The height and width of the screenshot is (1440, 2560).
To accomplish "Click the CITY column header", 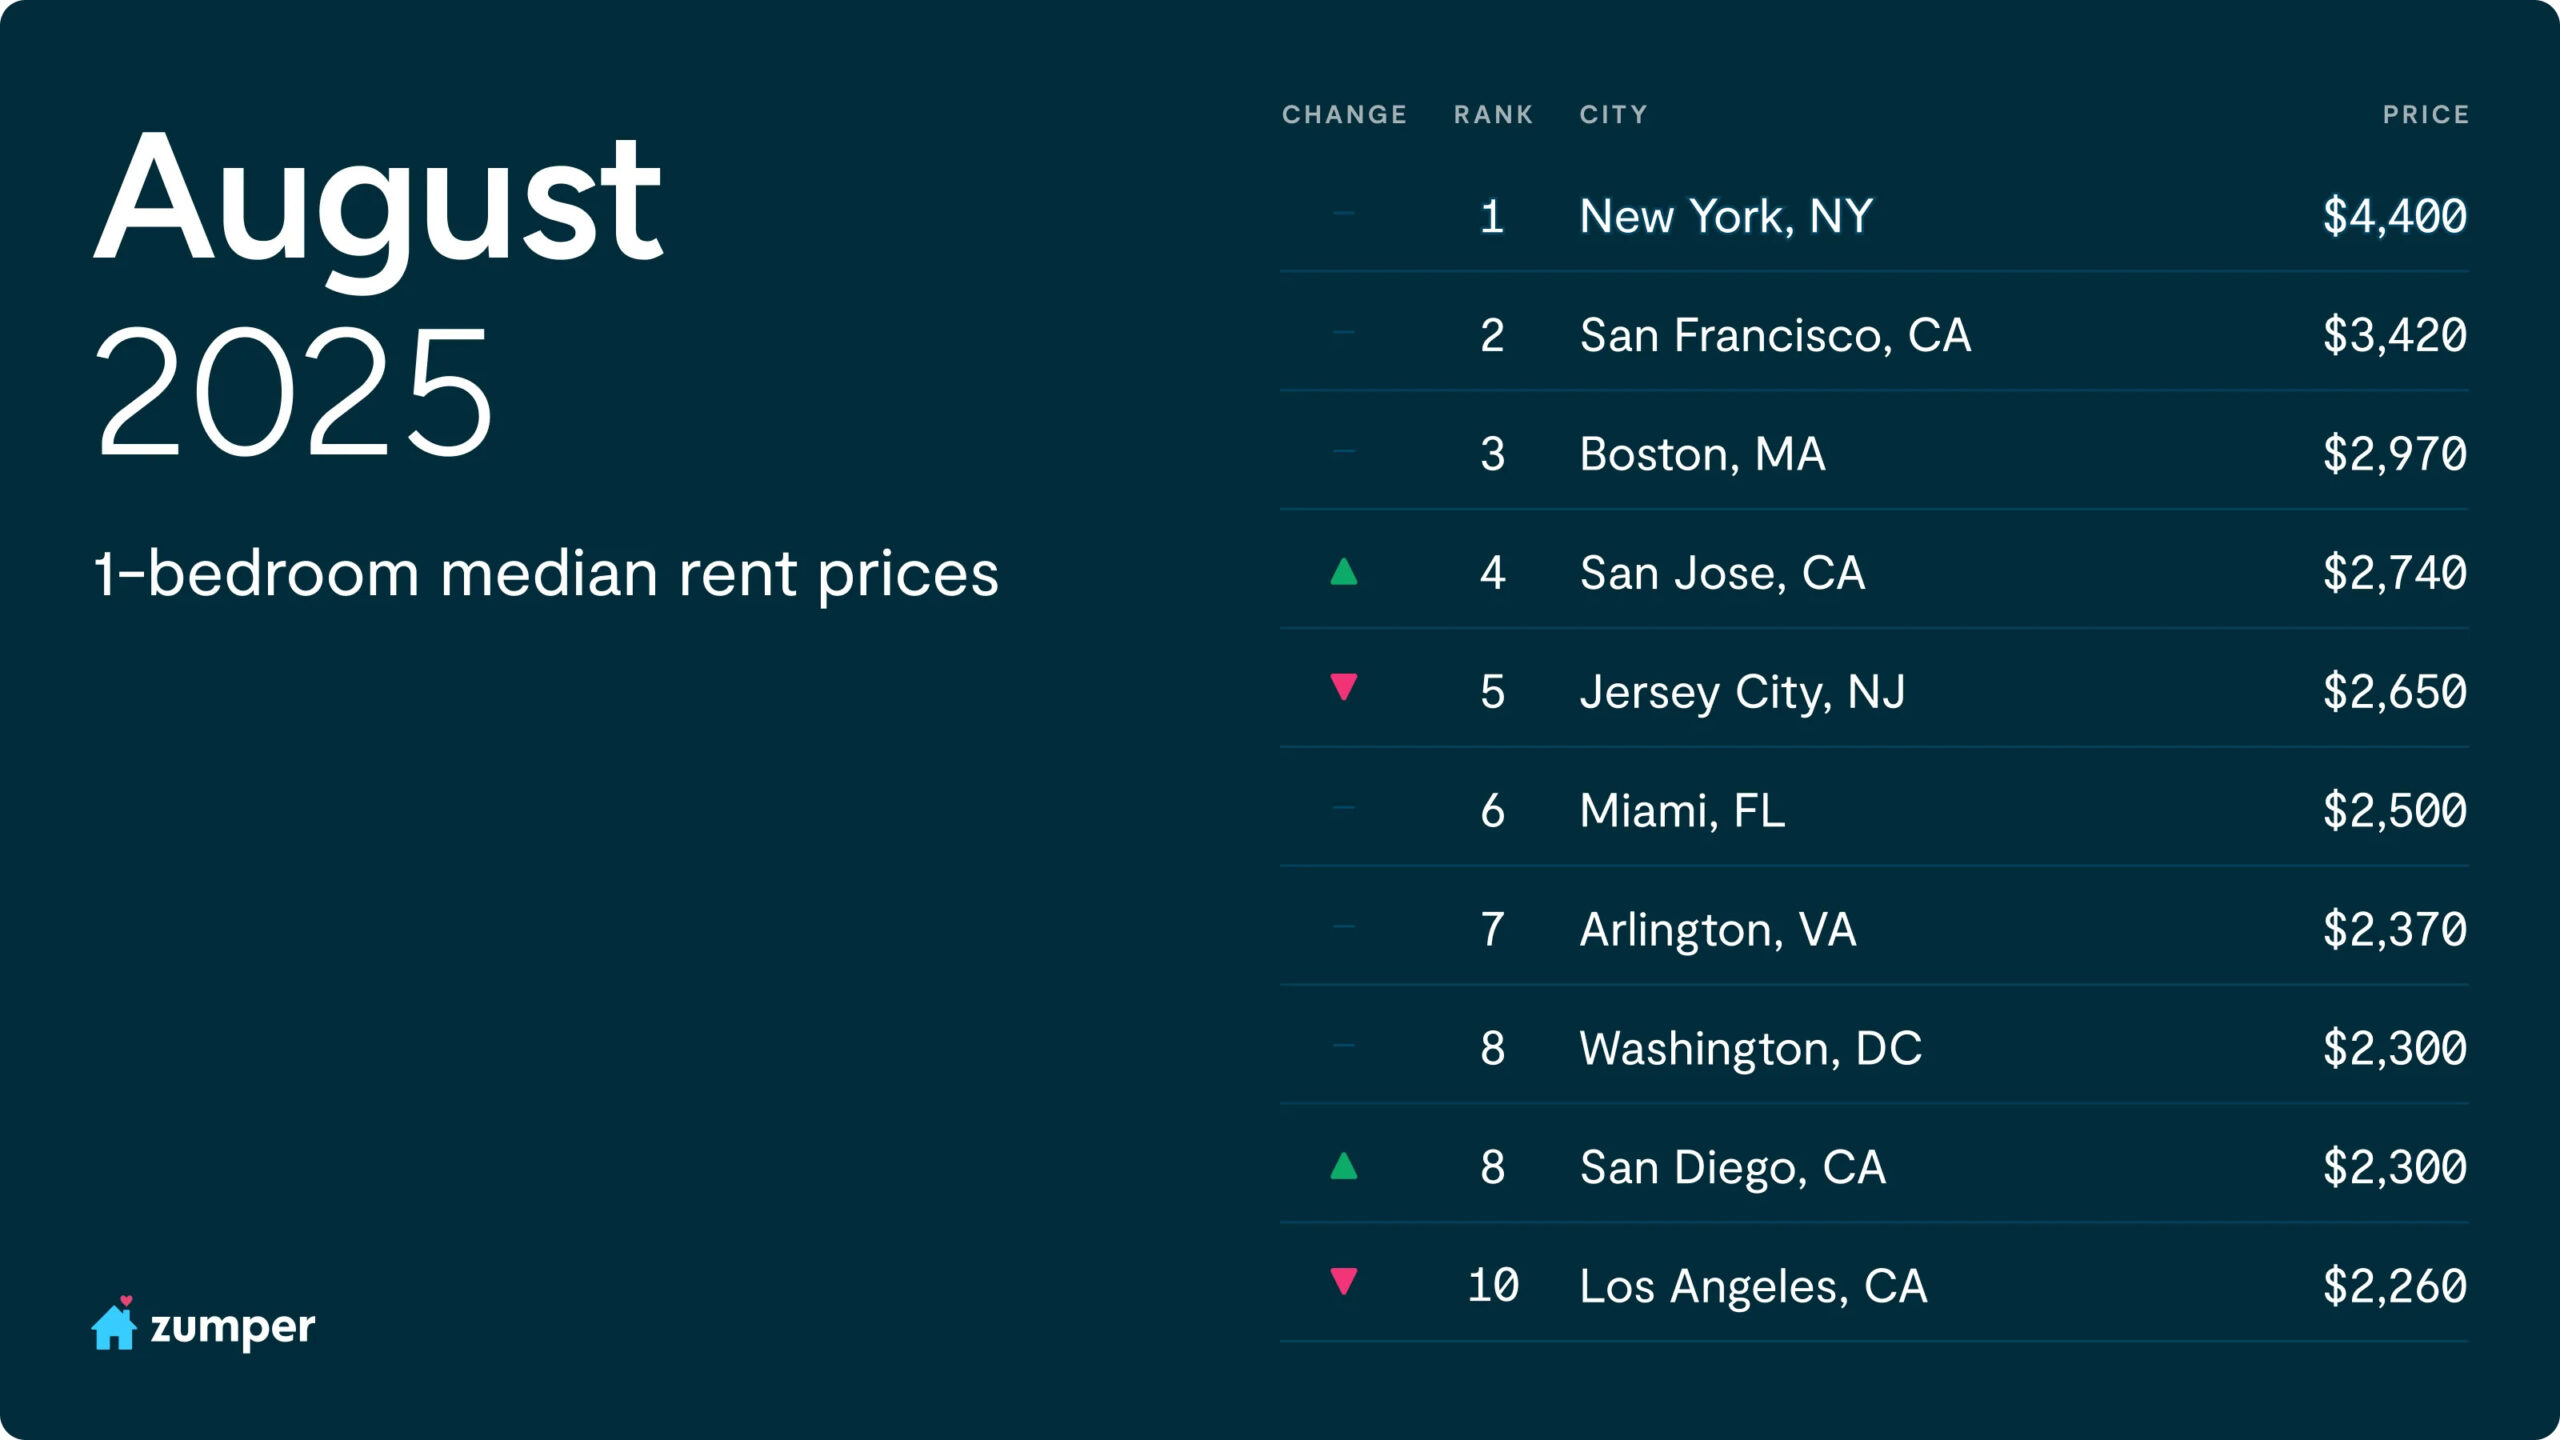I will point(1613,115).
